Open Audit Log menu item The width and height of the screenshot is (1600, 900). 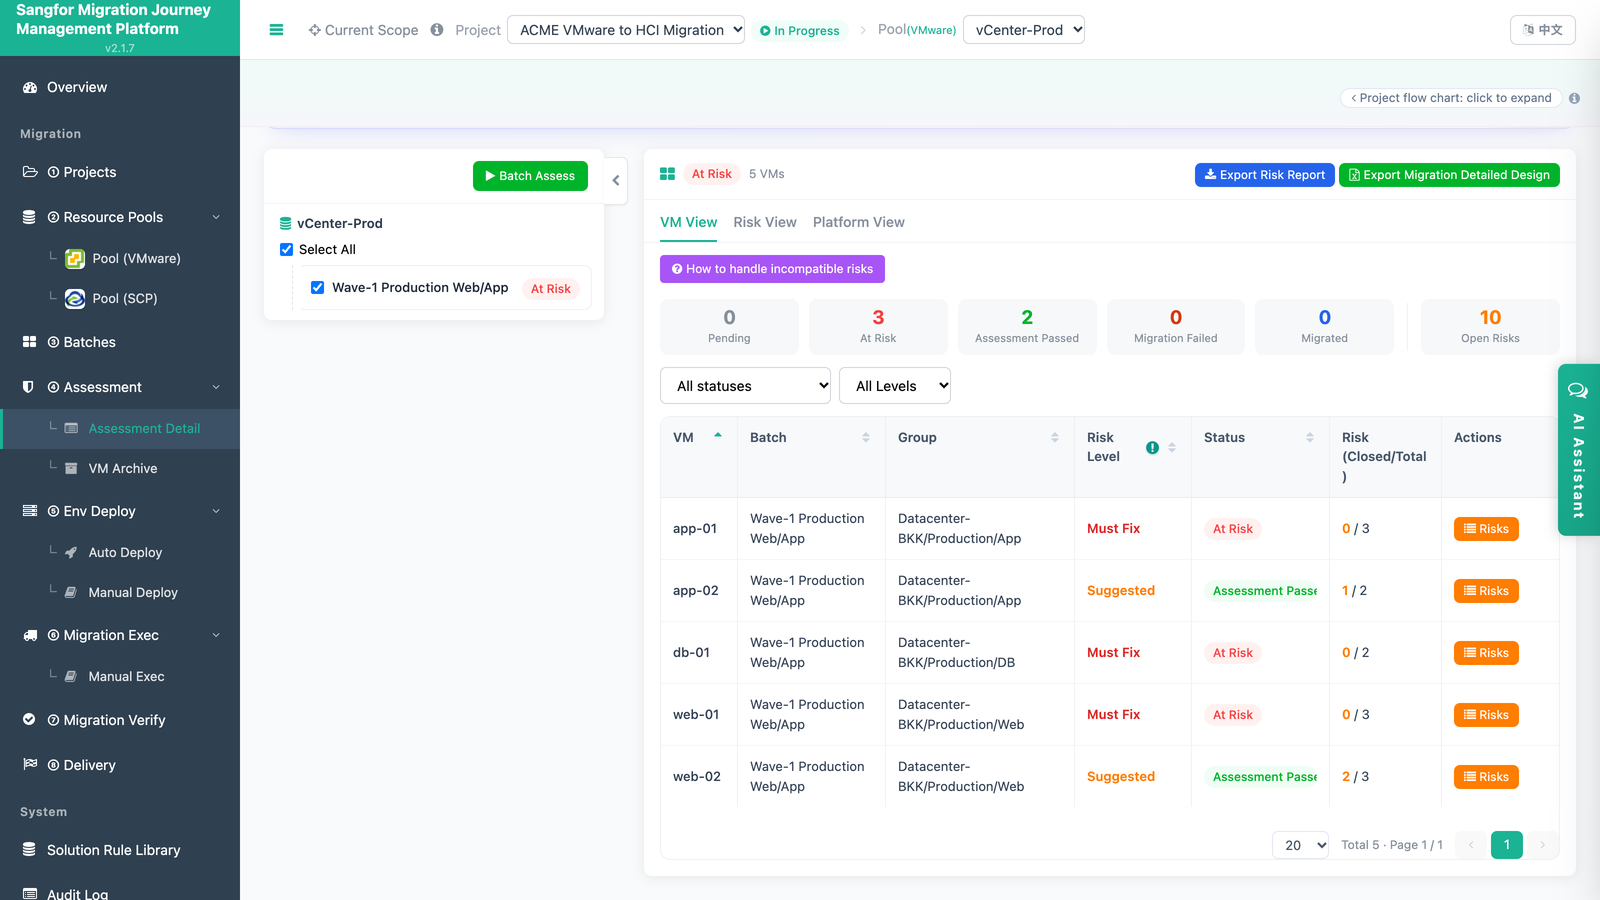pos(120,894)
